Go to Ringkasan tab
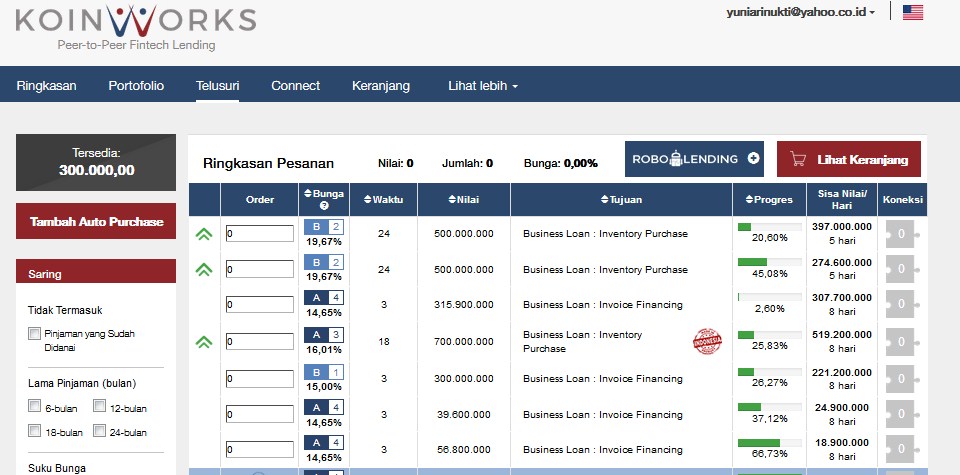The image size is (960, 475). pyautogui.click(x=47, y=86)
